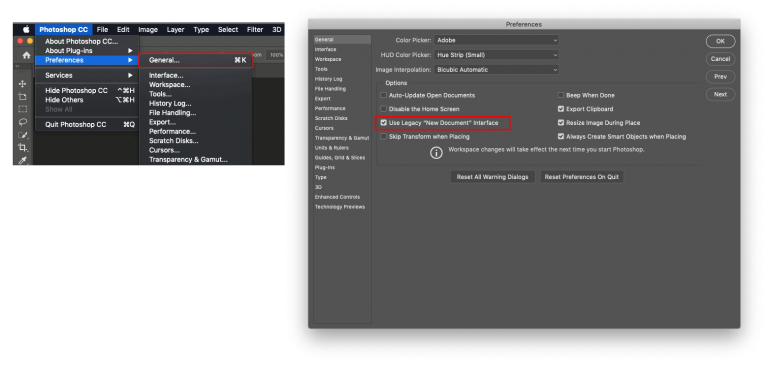Viewport: 768px width, 365px height.
Task: Select the Artboard tool icon
Action: tap(23, 97)
